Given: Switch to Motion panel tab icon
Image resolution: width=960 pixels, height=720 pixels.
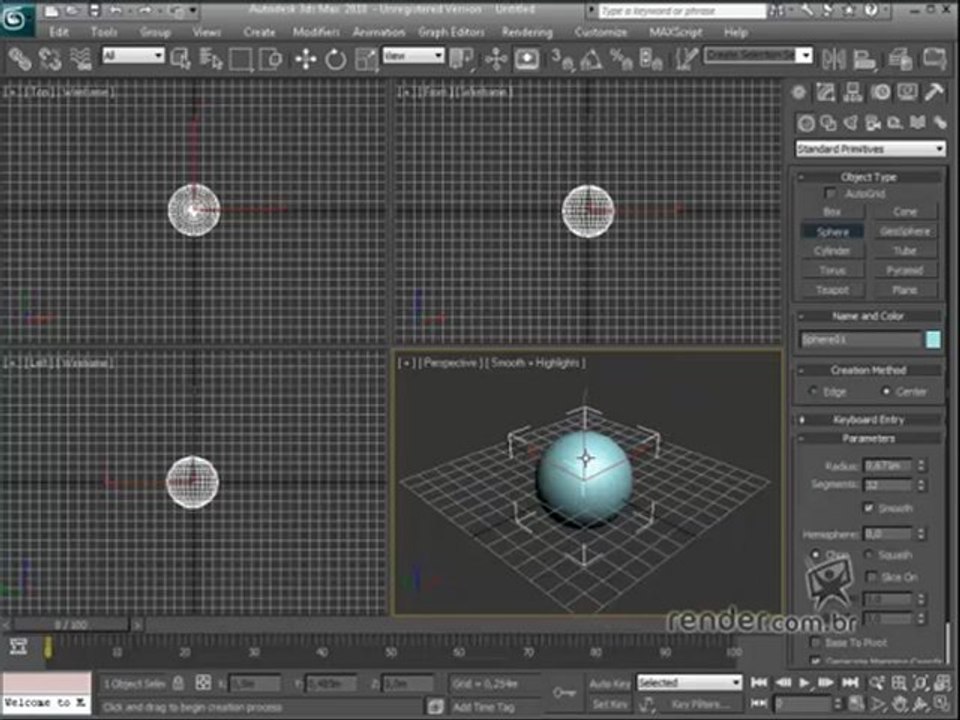Looking at the screenshot, I should point(880,92).
